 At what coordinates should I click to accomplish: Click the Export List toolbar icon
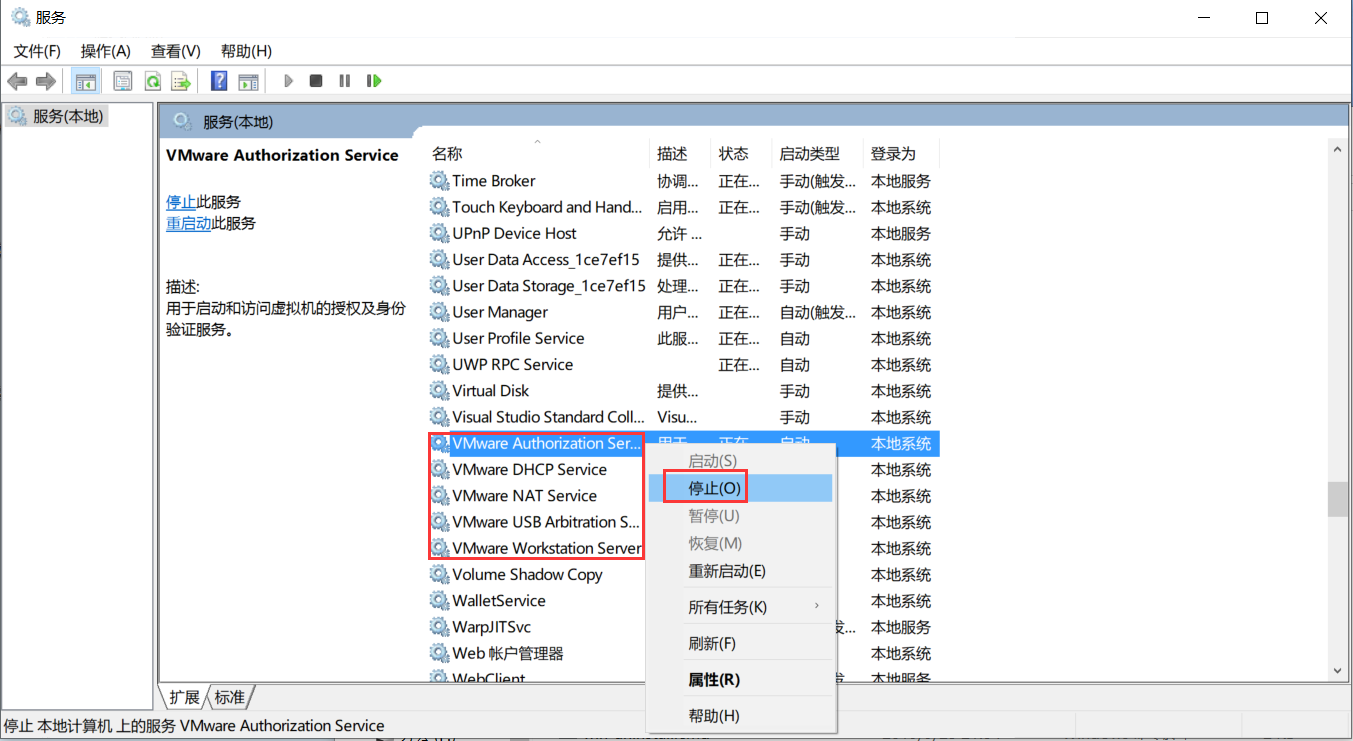[x=181, y=81]
